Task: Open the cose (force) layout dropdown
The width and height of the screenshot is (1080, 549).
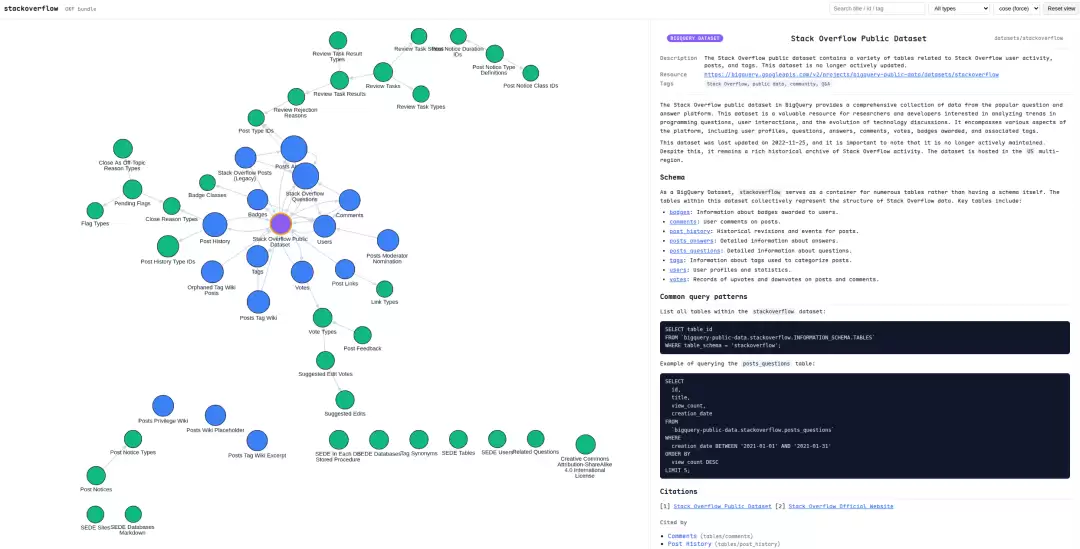Action: pyautogui.click(x=1016, y=9)
